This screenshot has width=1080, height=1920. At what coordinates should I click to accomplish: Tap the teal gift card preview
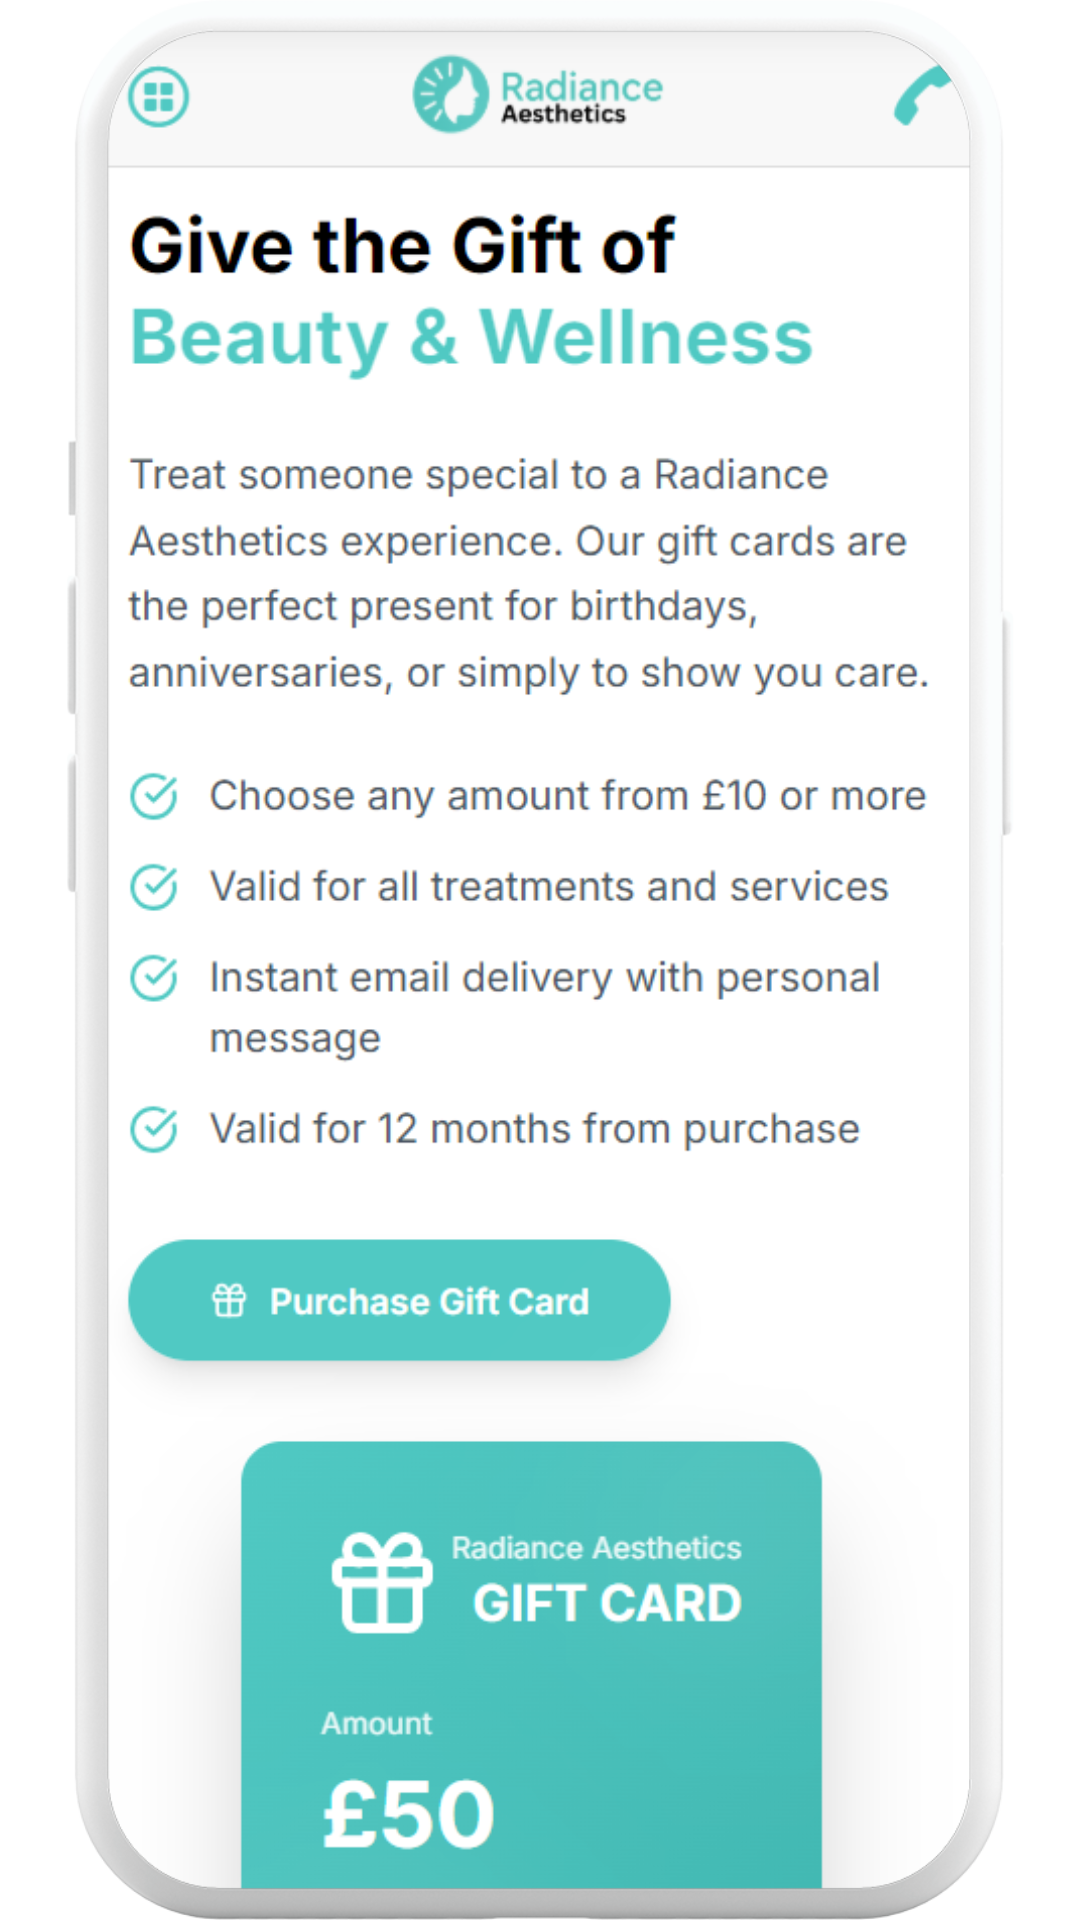click(533, 1650)
